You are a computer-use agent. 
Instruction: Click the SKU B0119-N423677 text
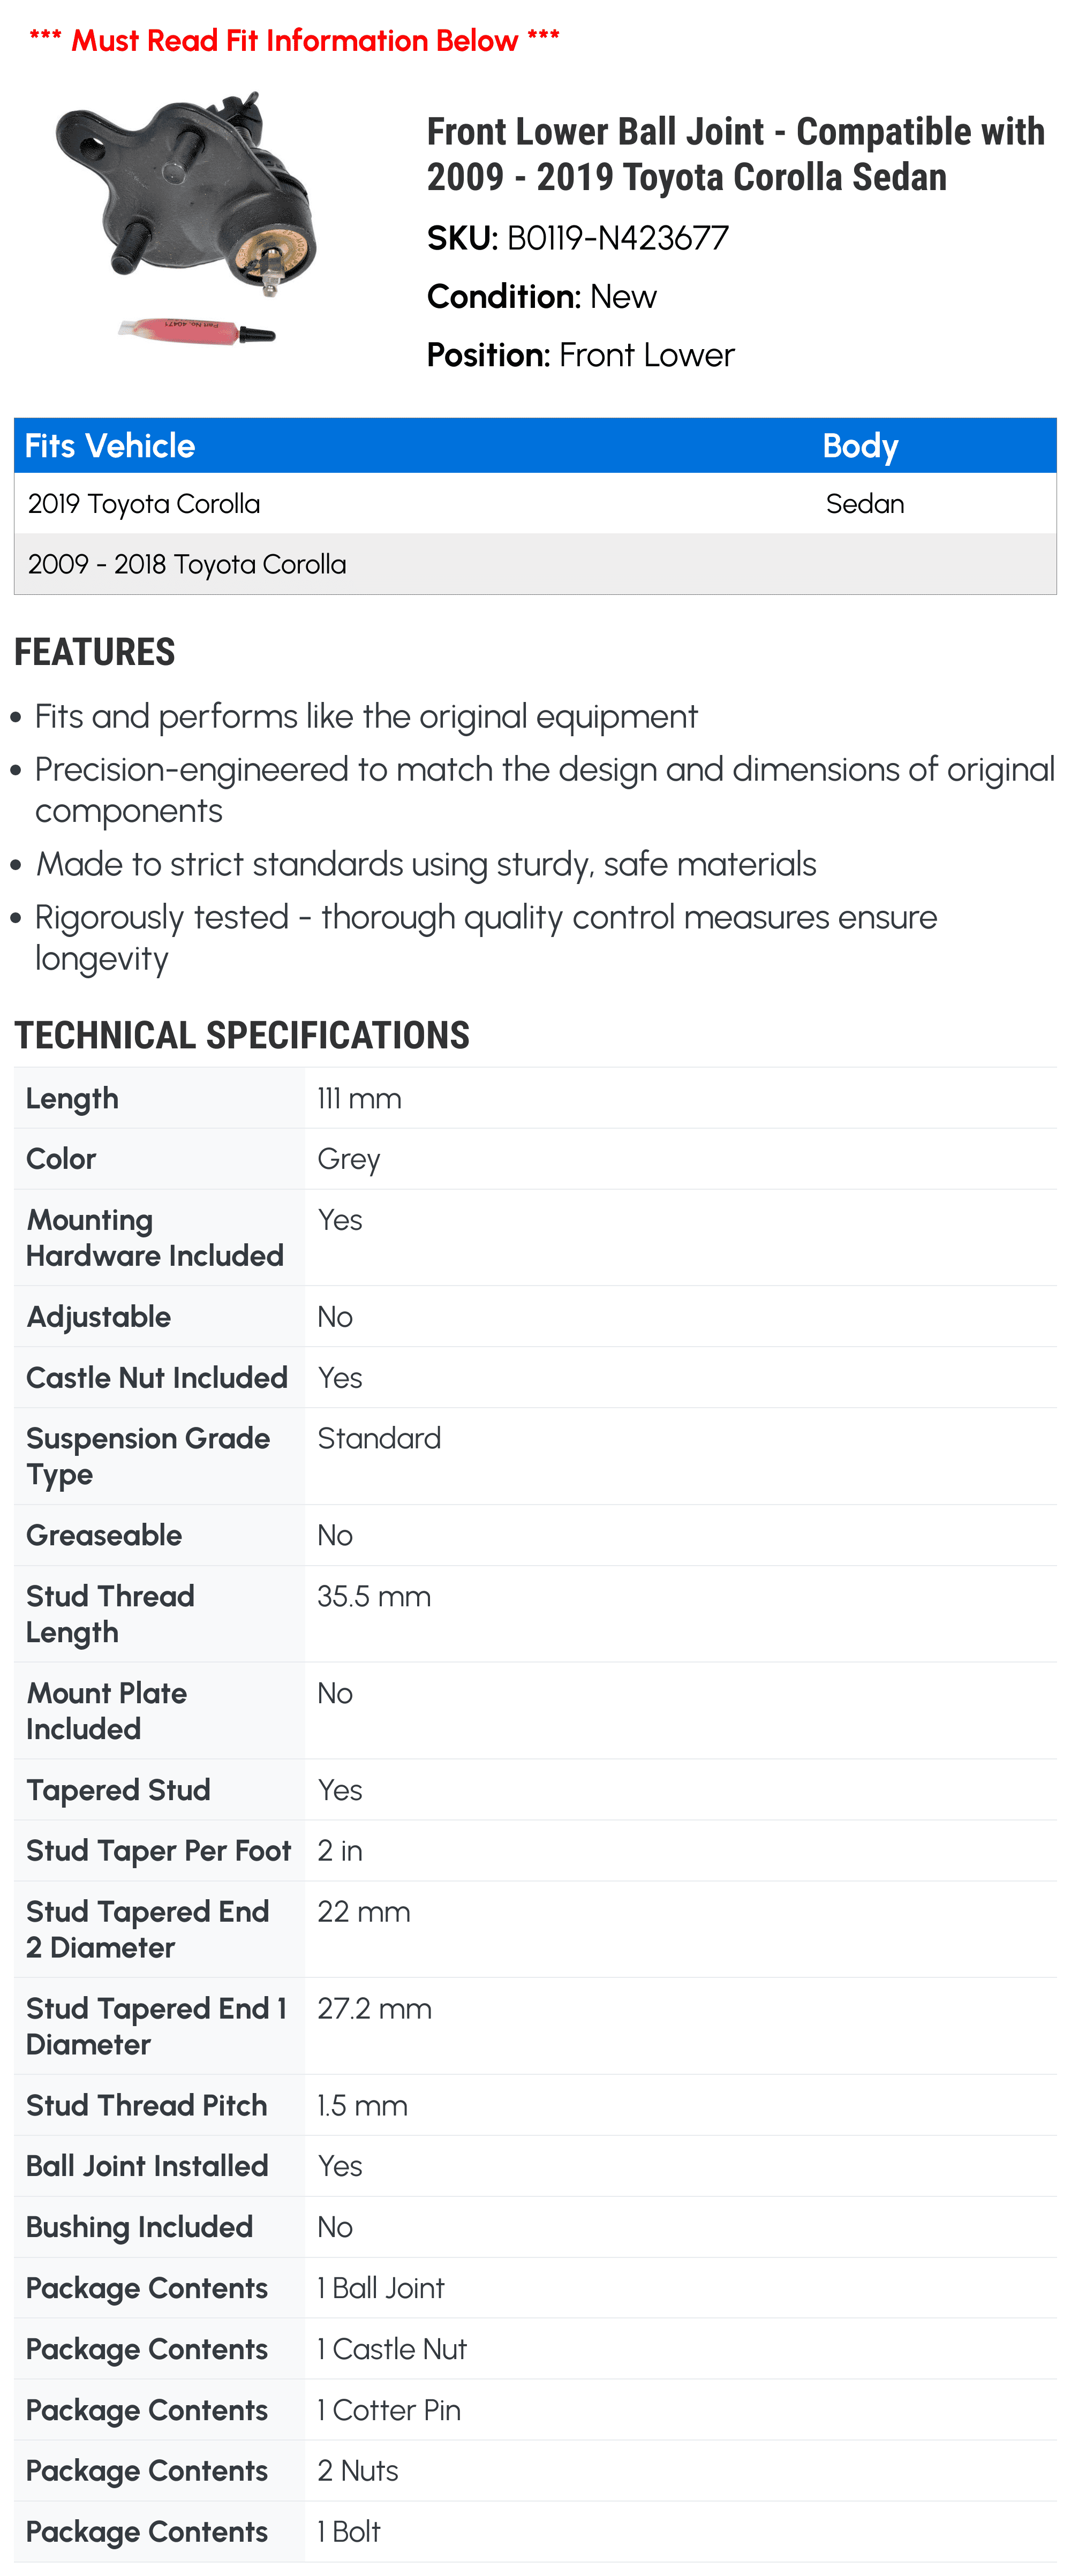pos(577,238)
